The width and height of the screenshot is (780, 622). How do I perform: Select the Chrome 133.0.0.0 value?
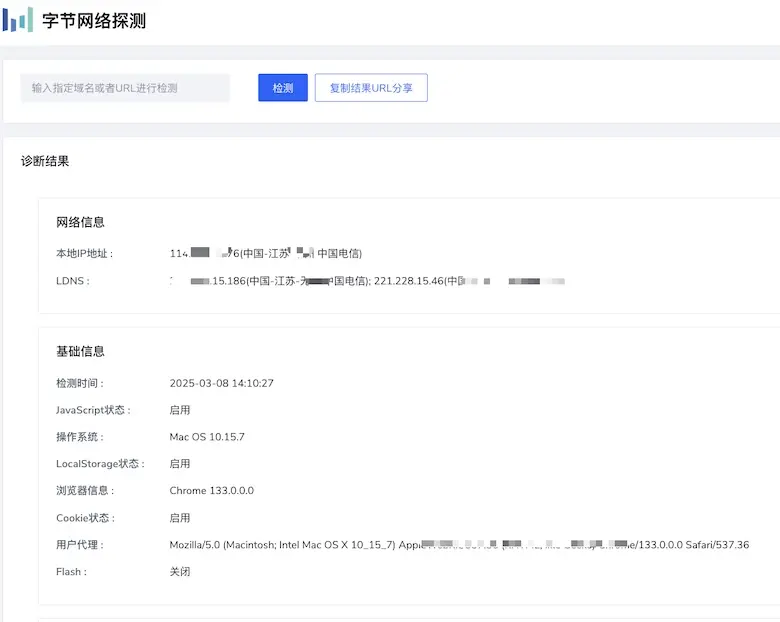click(x=211, y=491)
